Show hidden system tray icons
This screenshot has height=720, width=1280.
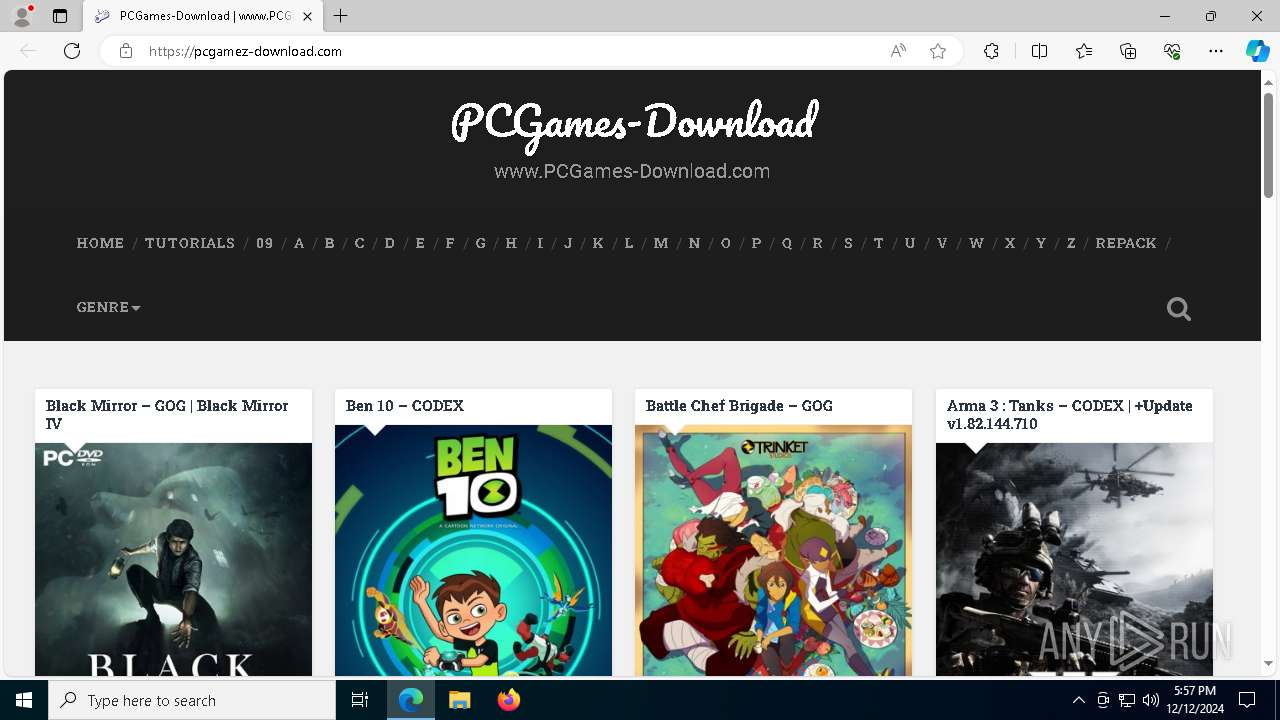(1078, 700)
